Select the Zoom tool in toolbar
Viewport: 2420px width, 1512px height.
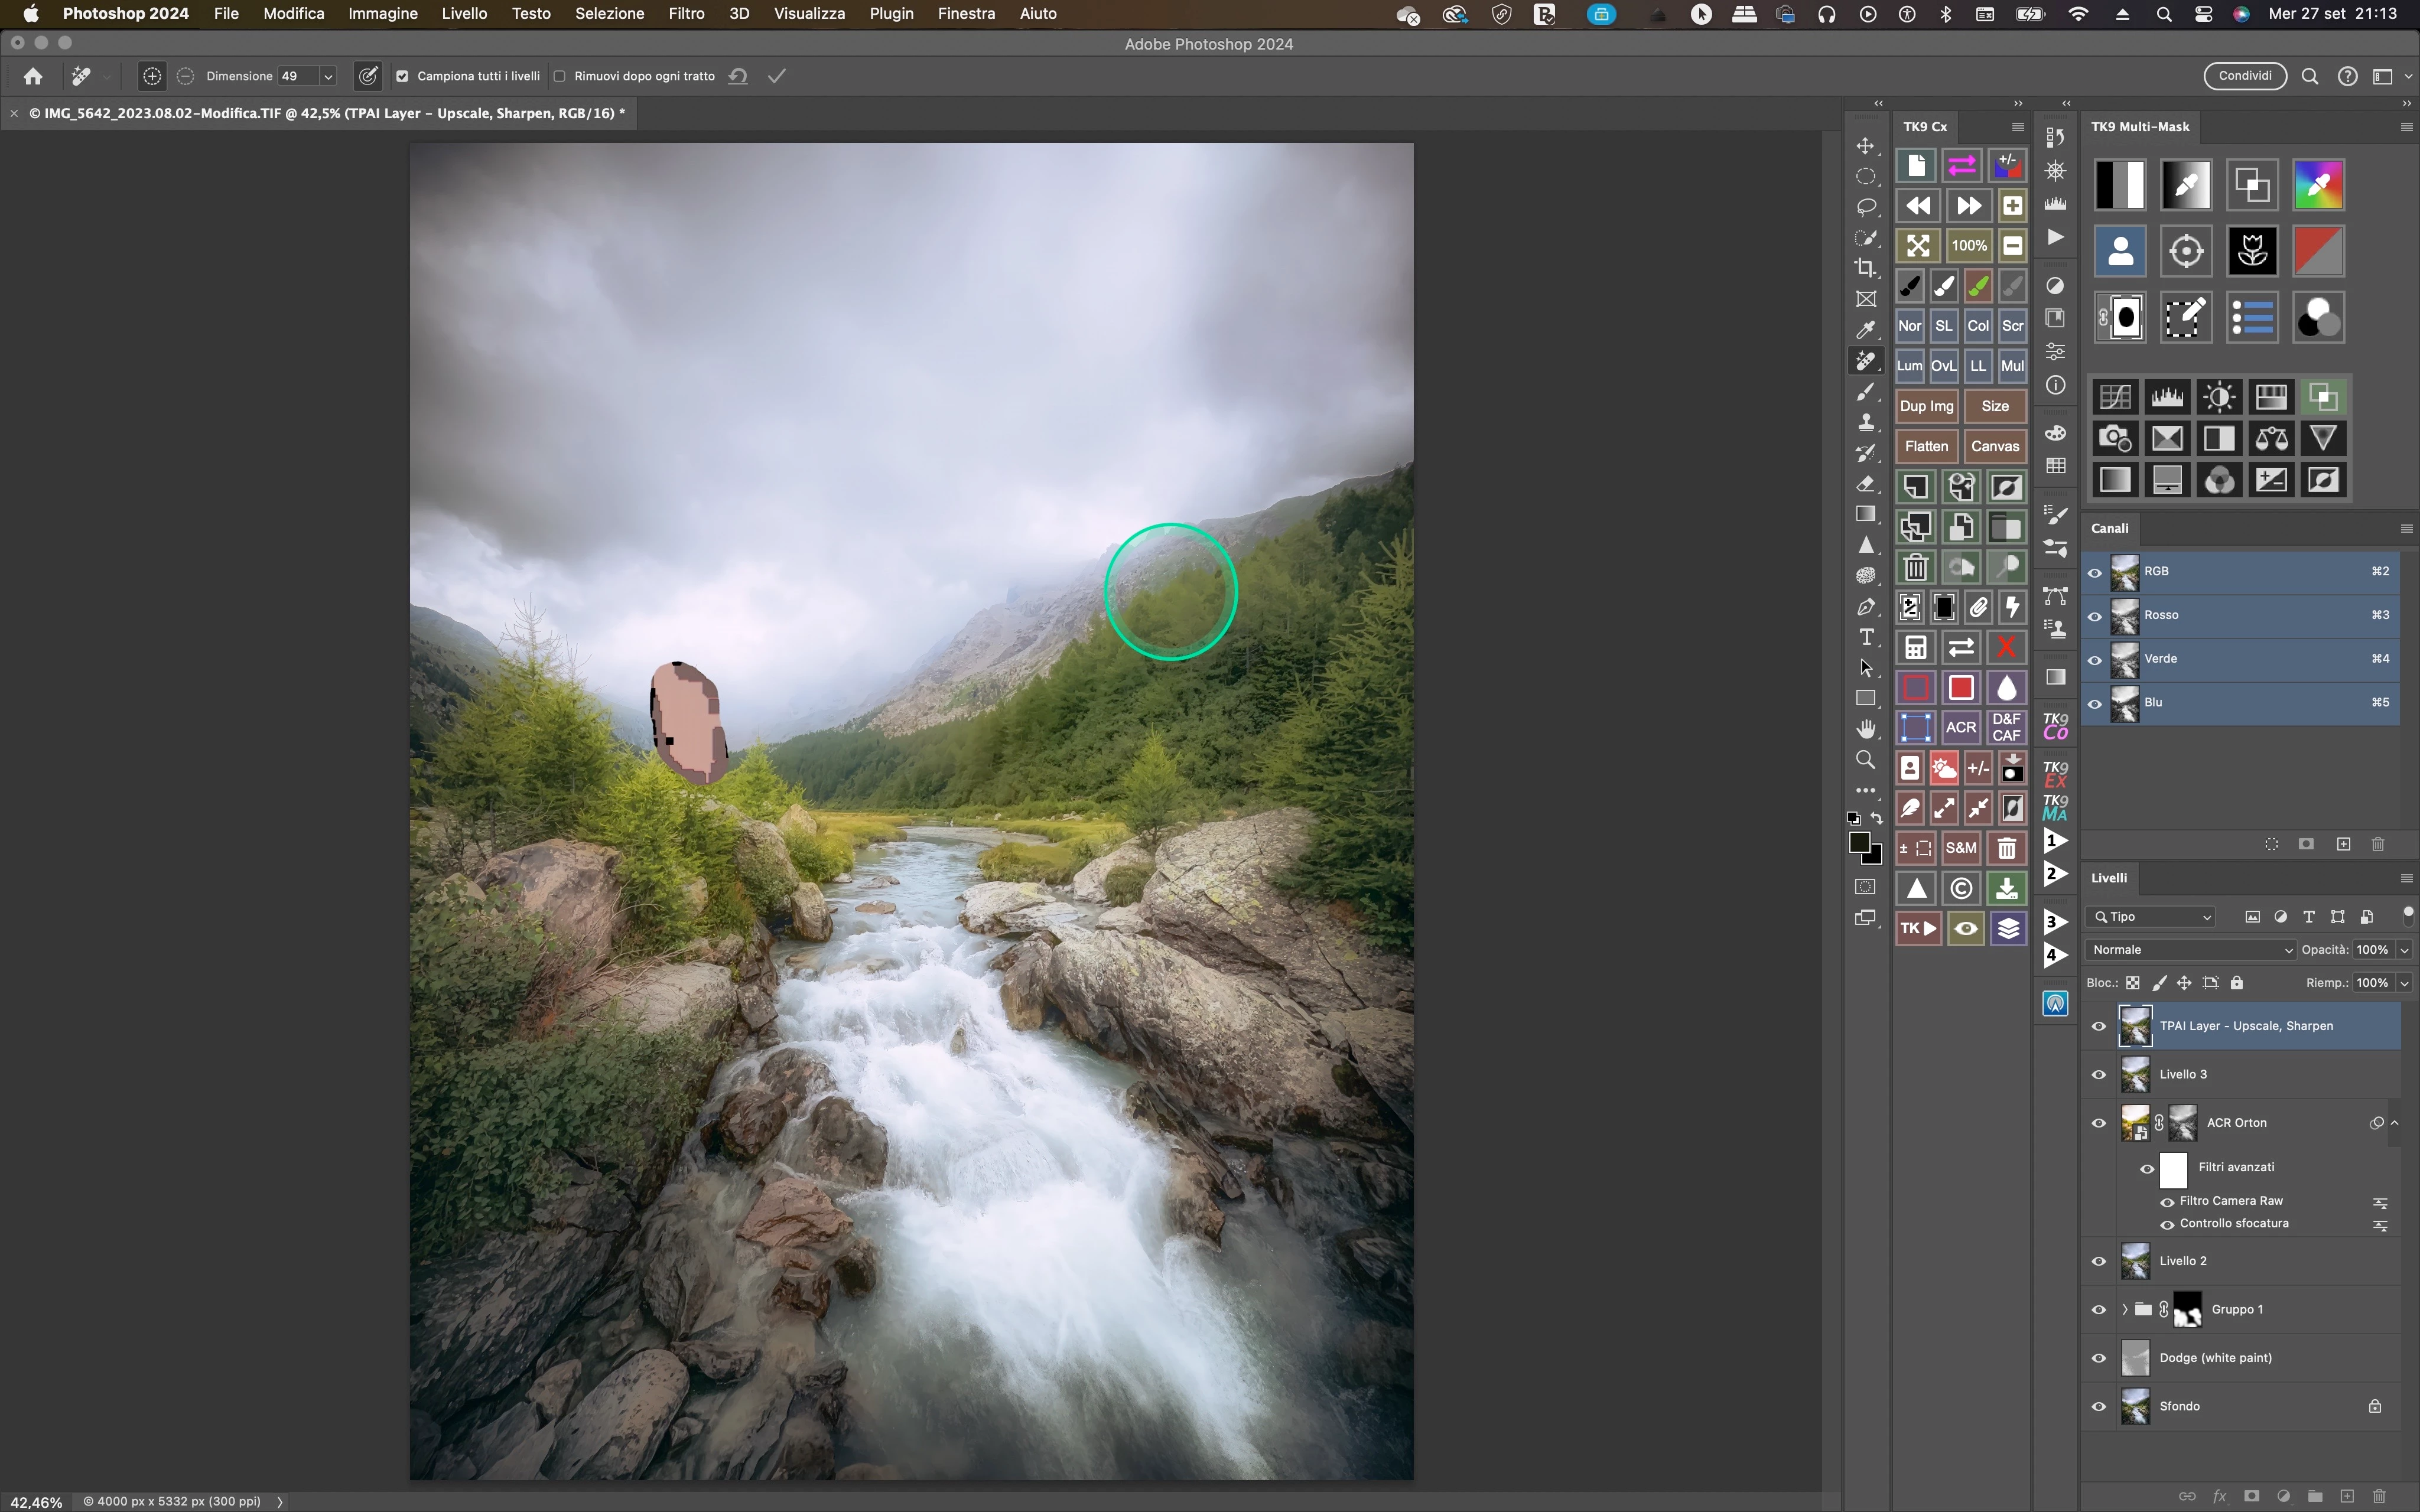tap(1865, 760)
